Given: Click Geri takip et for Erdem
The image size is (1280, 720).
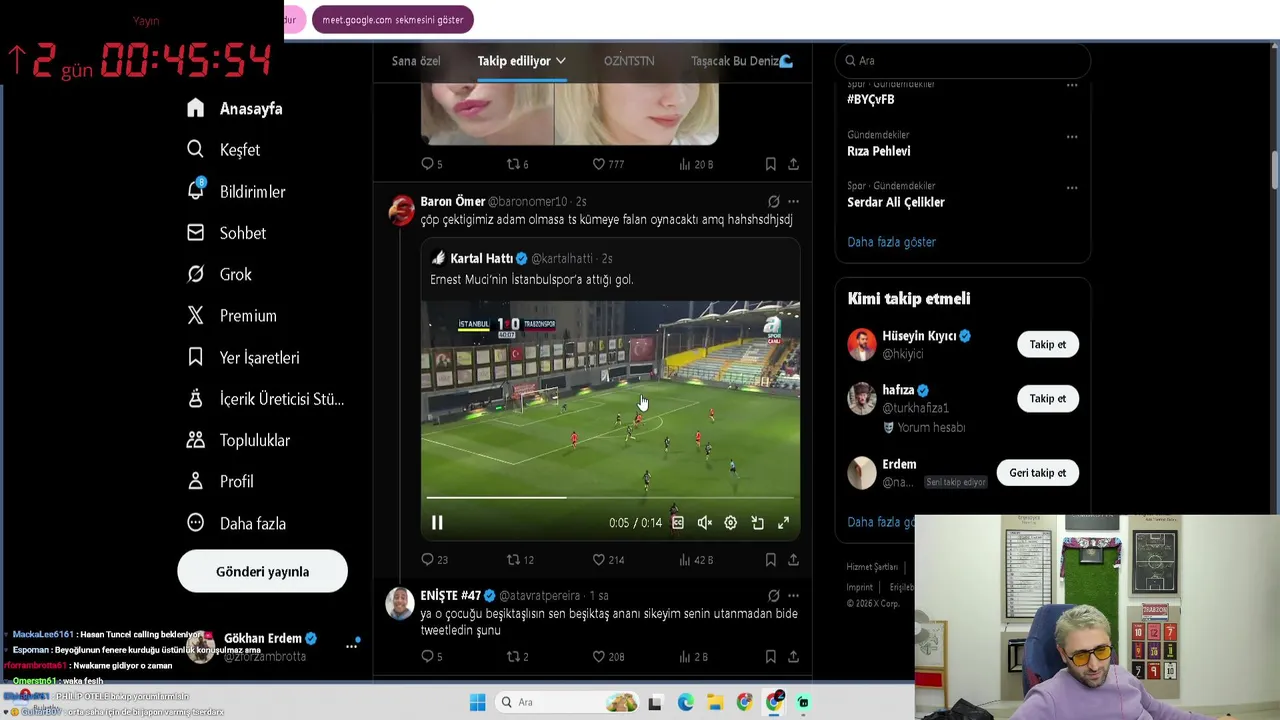Looking at the screenshot, I should tap(1037, 473).
